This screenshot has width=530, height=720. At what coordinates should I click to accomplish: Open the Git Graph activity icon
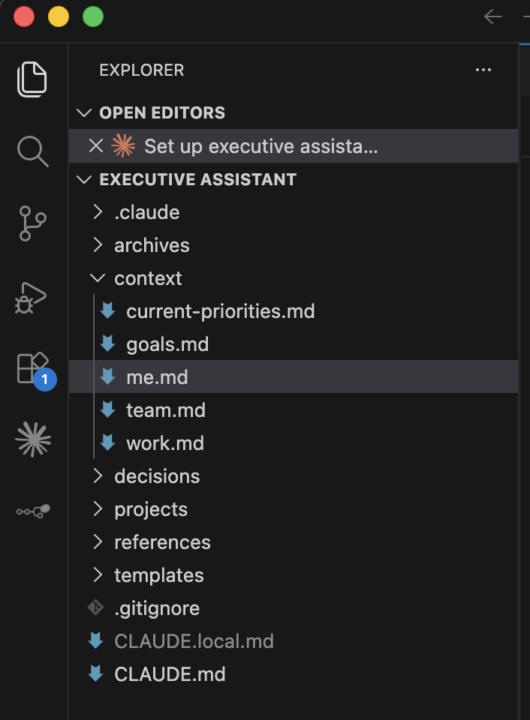pyautogui.click(x=33, y=511)
